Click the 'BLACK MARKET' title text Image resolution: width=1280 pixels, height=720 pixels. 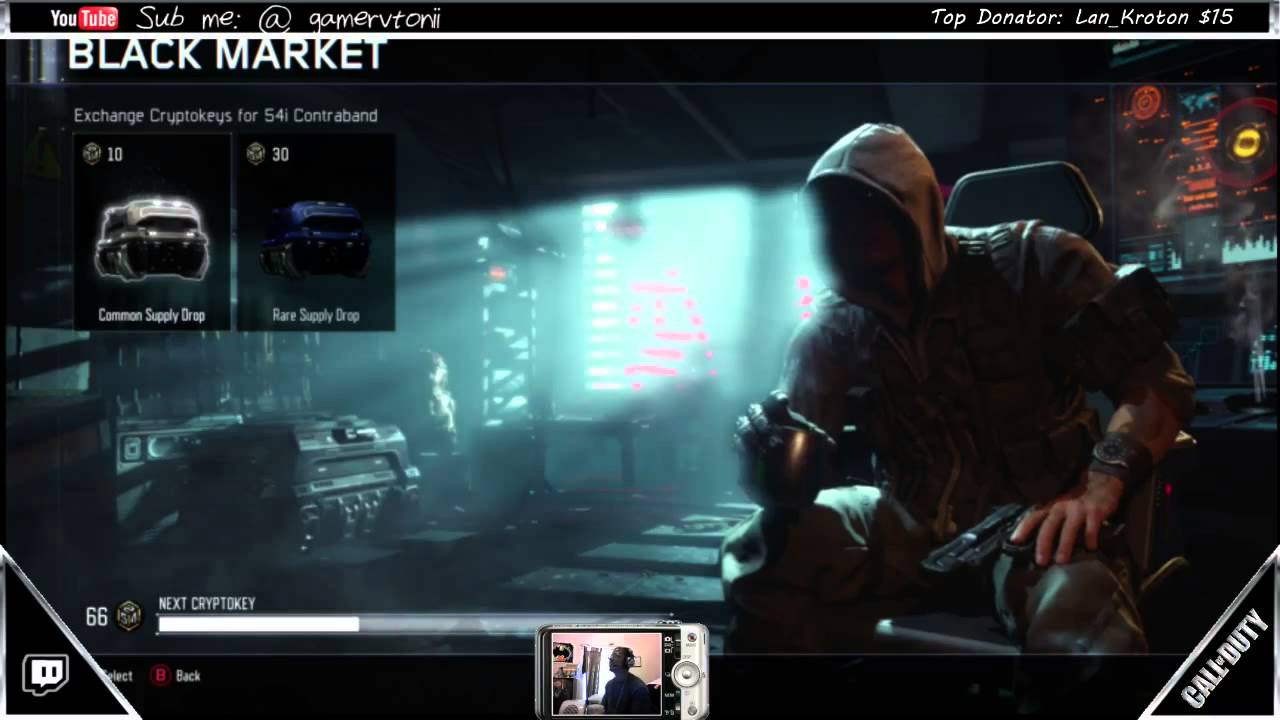point(227,55)
